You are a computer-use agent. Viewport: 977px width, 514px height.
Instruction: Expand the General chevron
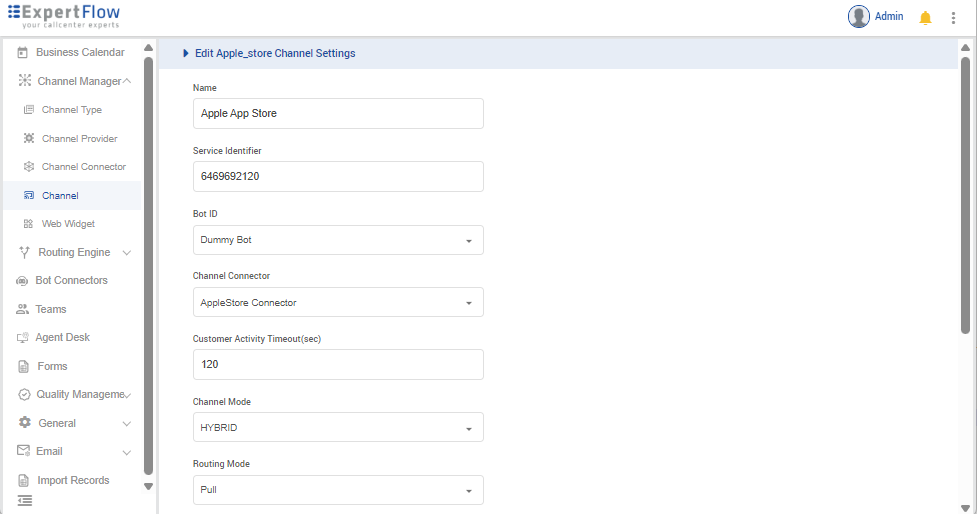point(127,424)
